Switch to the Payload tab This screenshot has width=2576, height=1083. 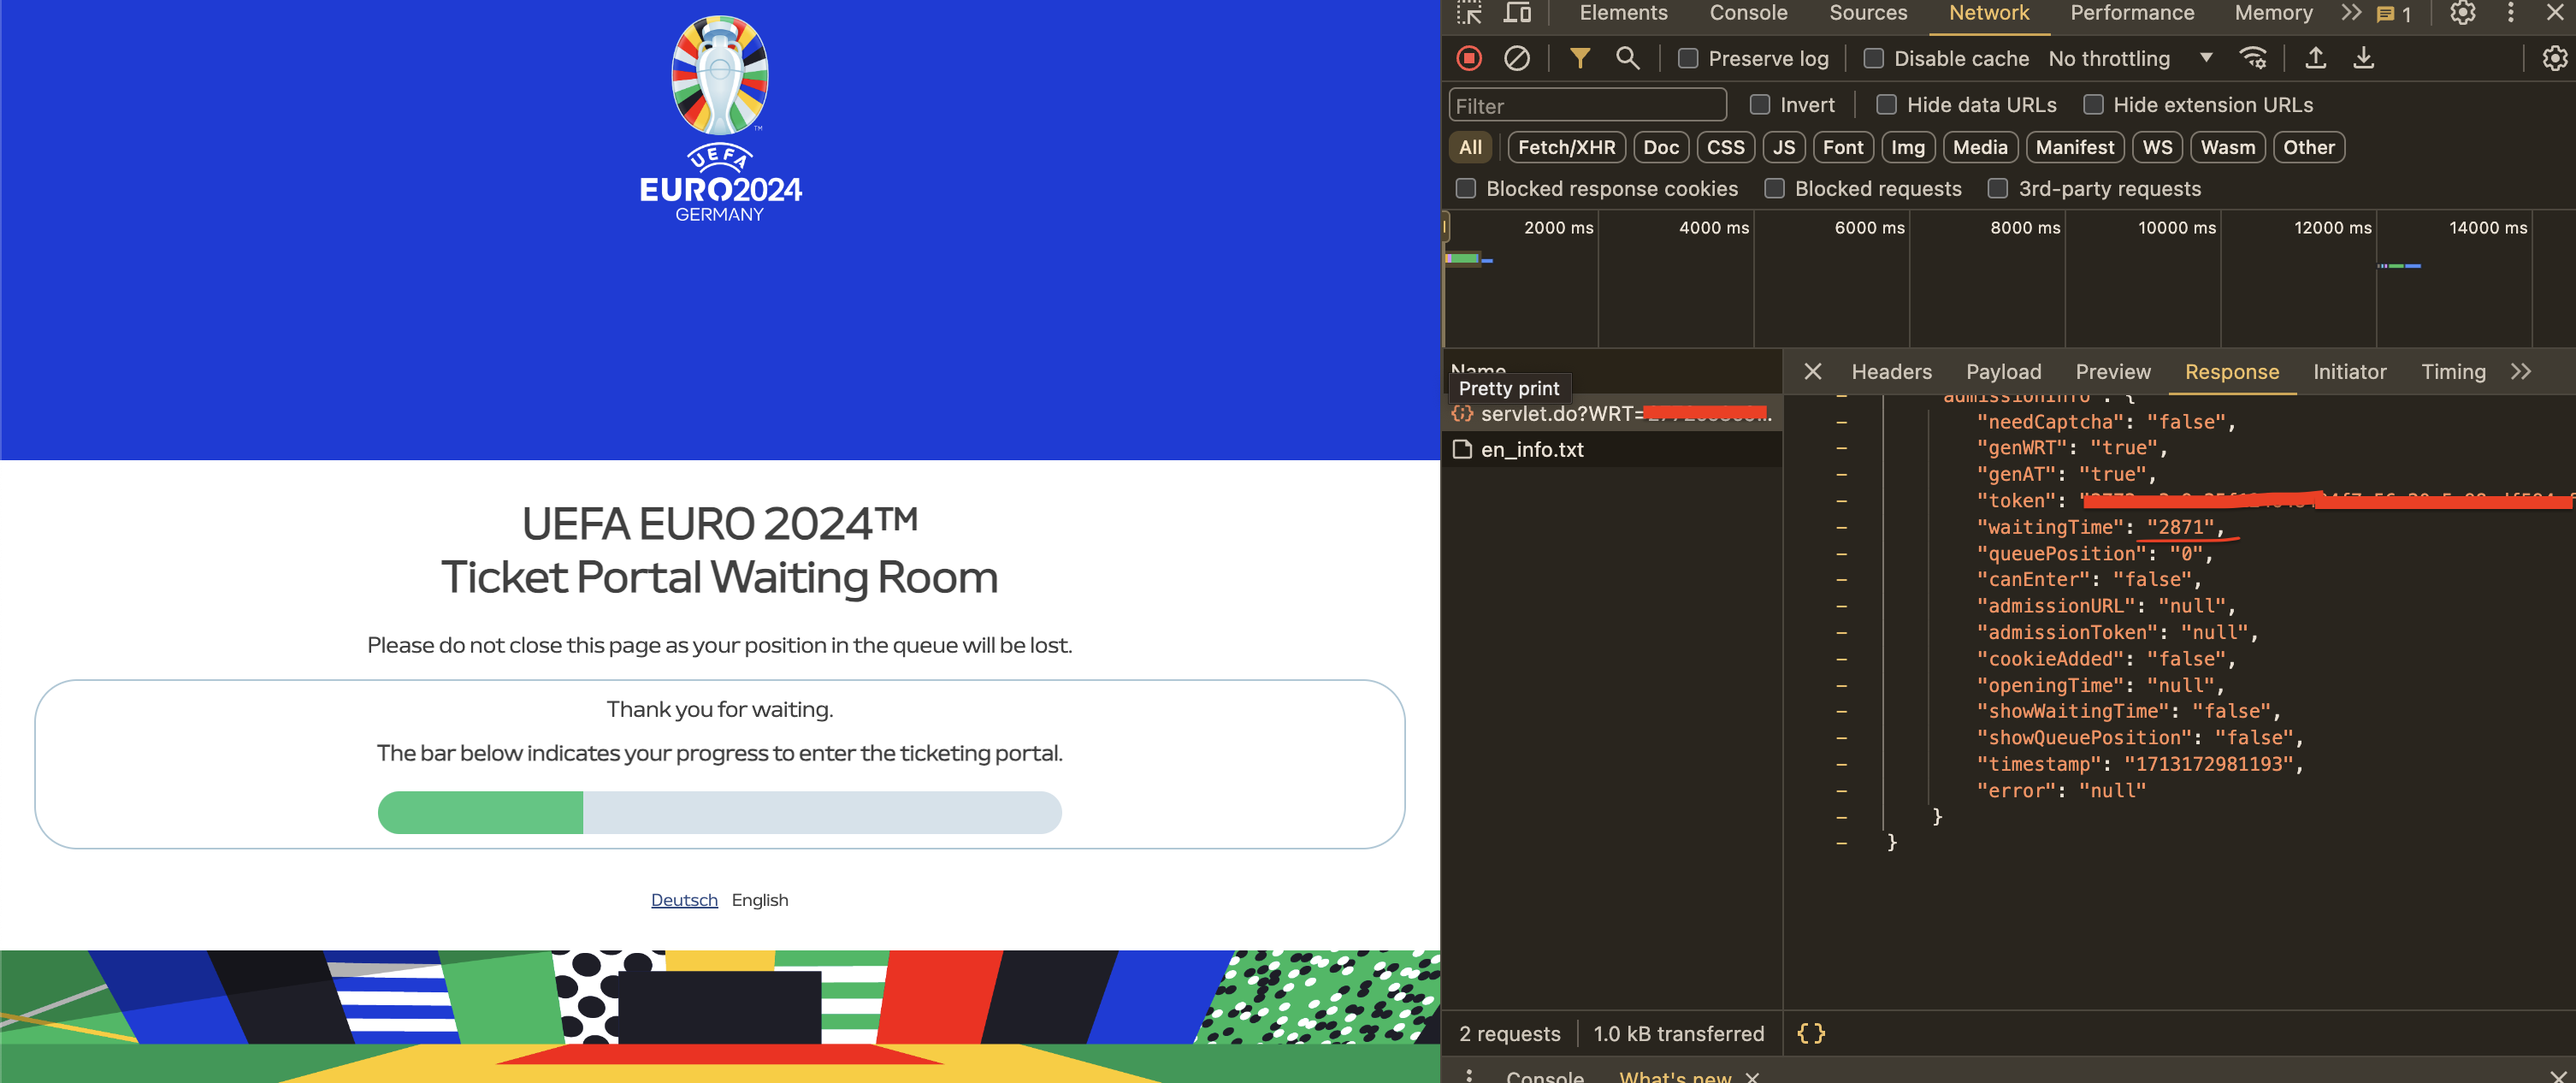click(2003, 371)
